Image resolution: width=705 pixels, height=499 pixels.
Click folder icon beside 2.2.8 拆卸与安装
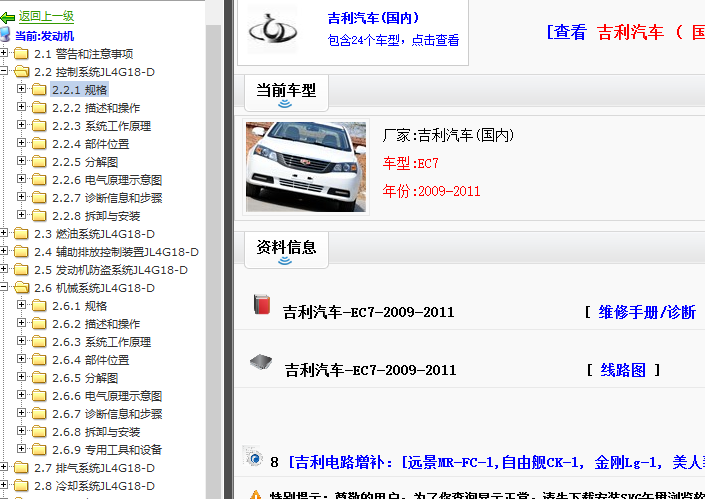(x=39, y=216)
